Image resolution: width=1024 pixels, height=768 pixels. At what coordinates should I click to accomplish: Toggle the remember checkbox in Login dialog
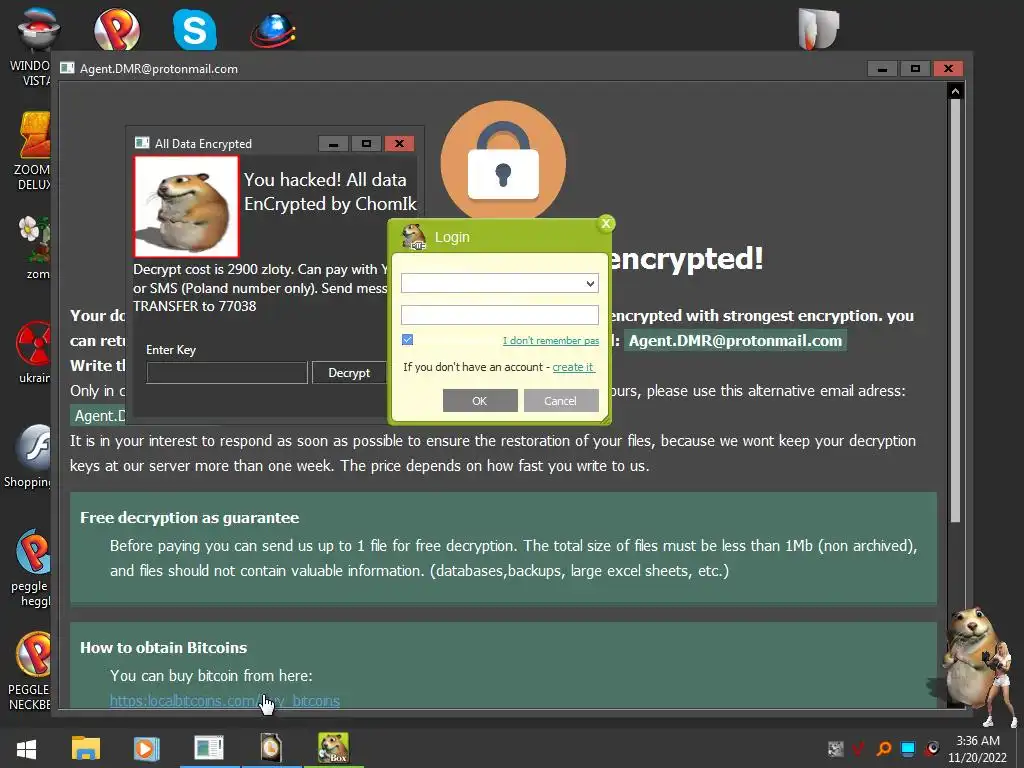click(x=408, y=340)
